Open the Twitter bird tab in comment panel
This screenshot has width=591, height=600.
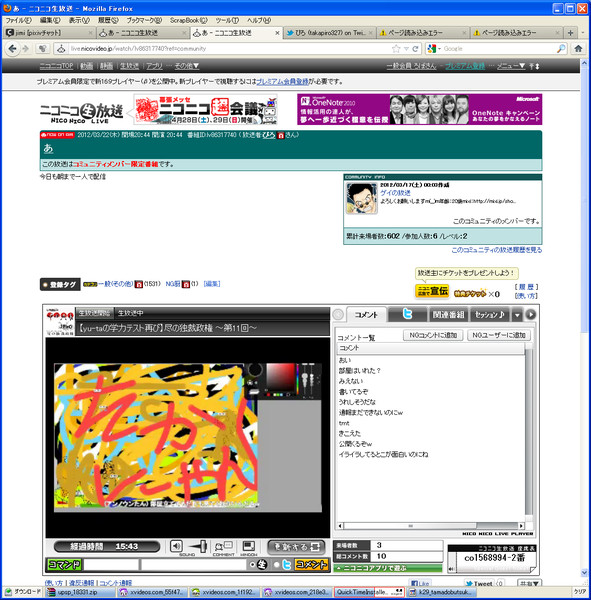[408, 315]
